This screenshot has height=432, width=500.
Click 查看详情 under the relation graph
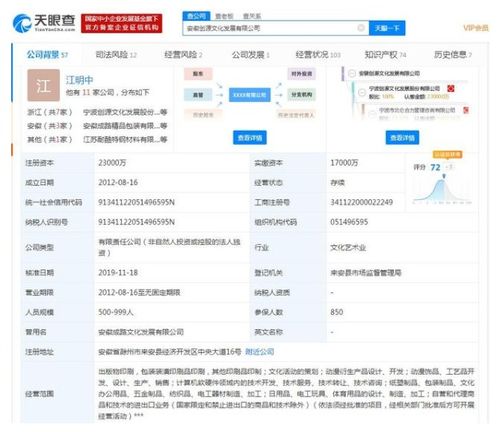tap(250, 138)
